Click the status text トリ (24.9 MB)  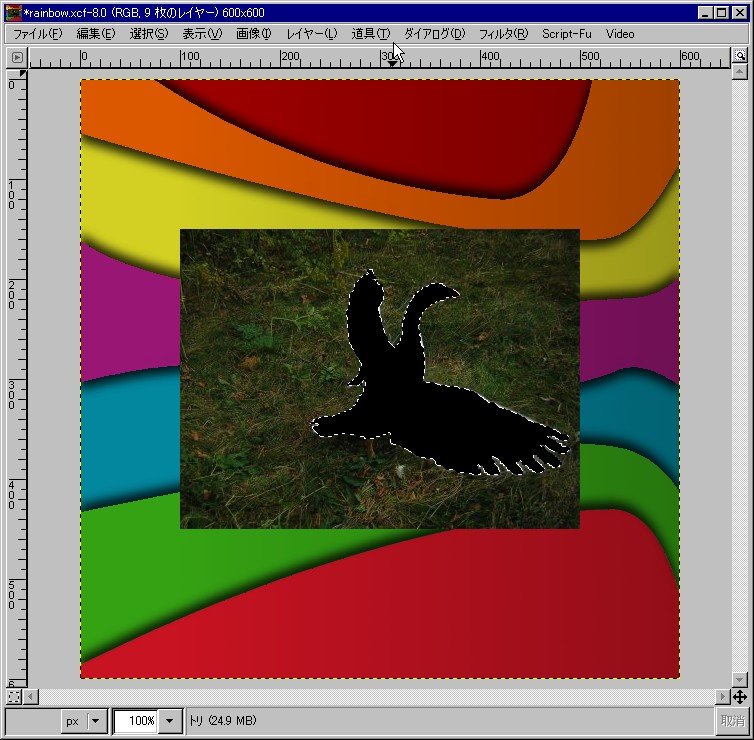coord(223,720)
